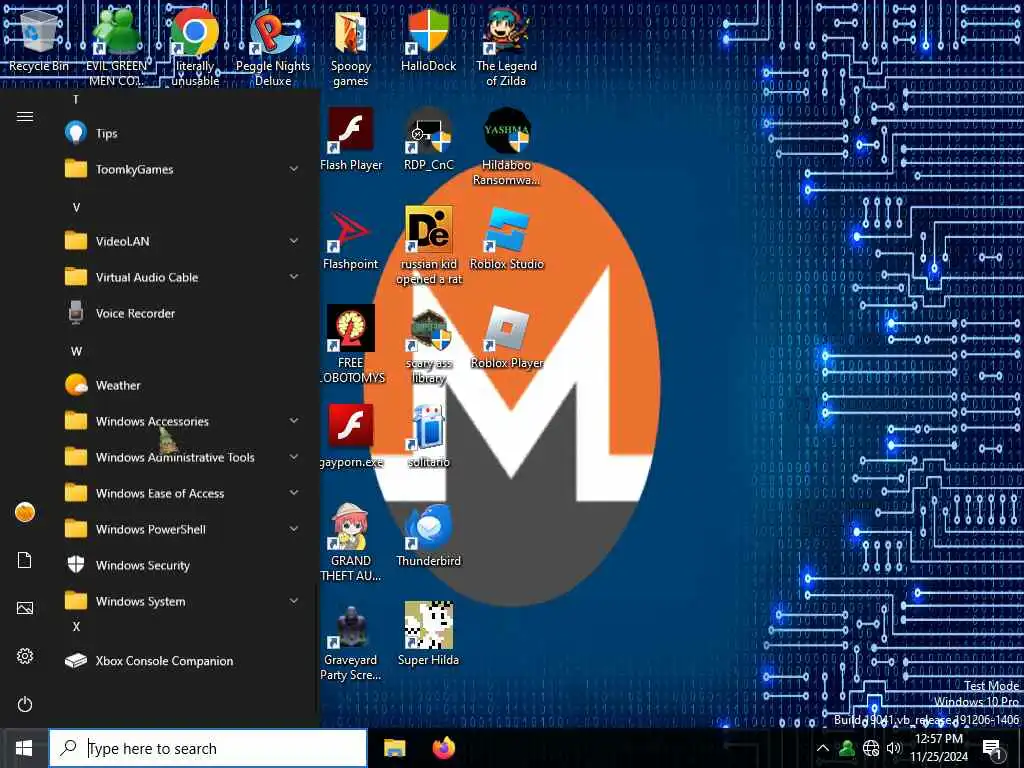Select the 'scary ass library' shortcut
The image size is (1024, 768).
[x=428, y=344]
